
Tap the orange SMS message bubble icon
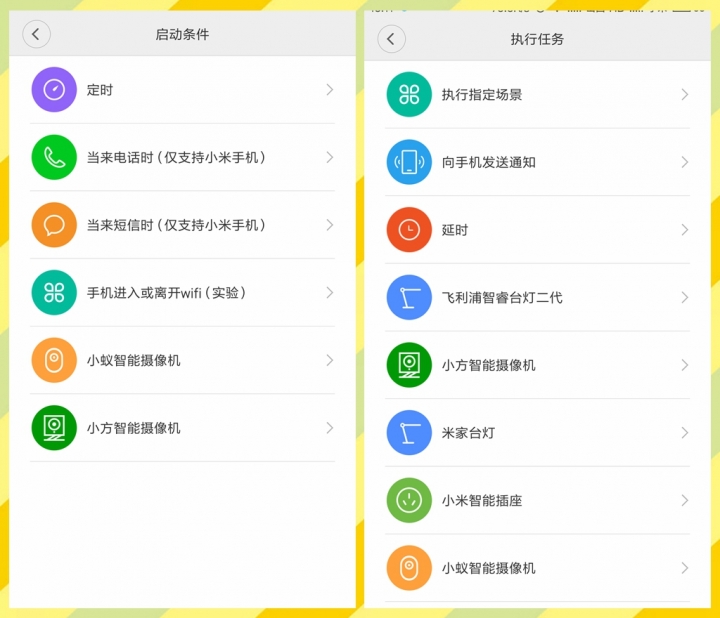click(x=54, y=225)
